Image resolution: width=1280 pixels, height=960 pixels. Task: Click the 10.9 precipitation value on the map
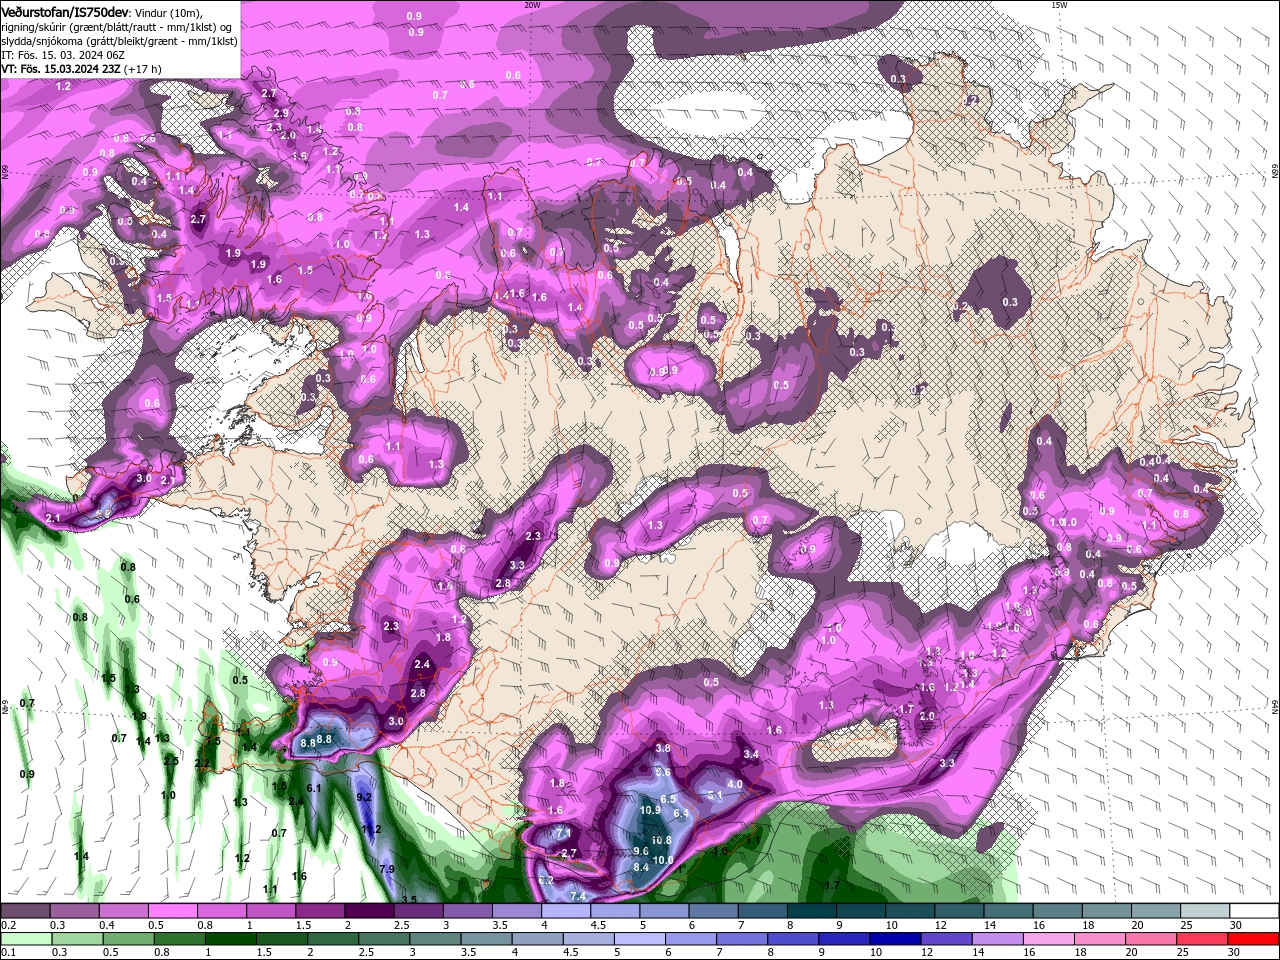pyautogui.click(x=650, y=810)
